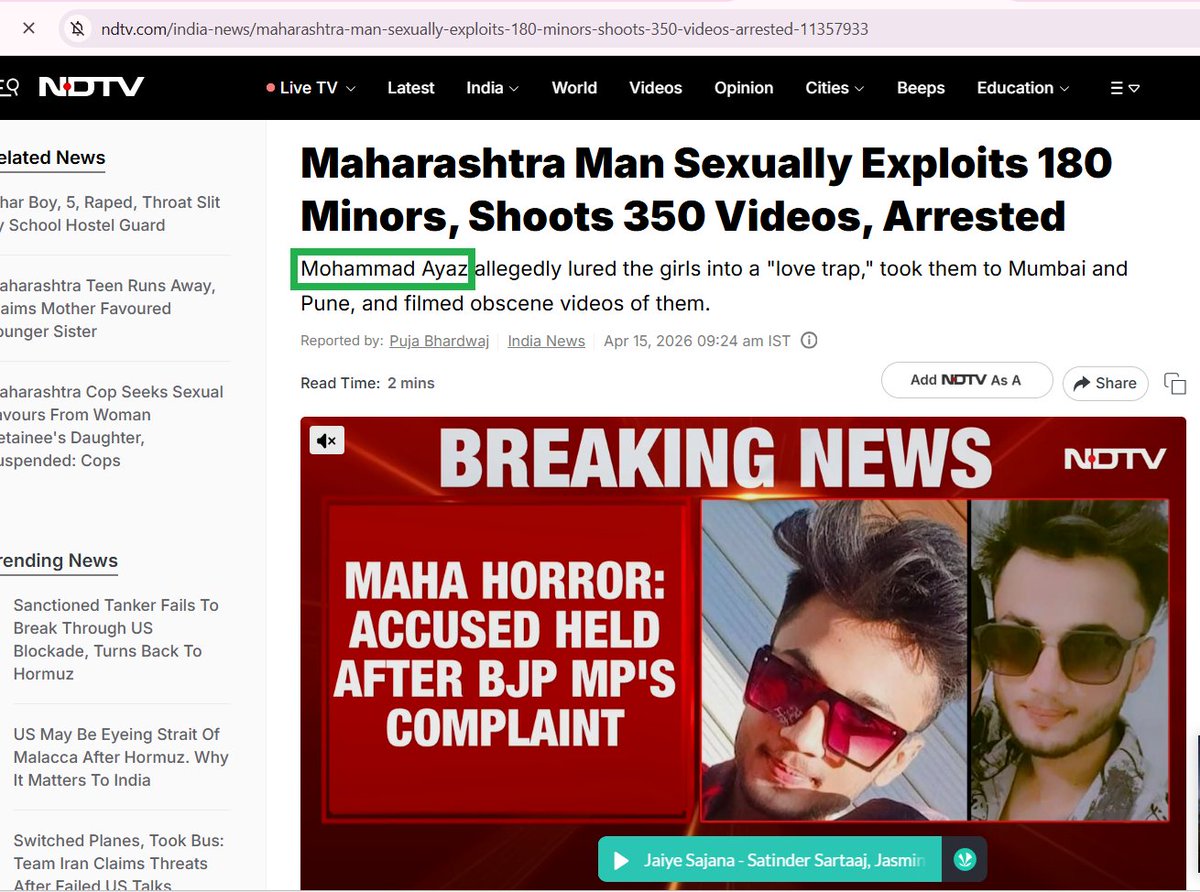Viewport: 1200px width, 892px height.
Task: Click the 'Read Time: 2 mins' text
Action: (368, 383)
